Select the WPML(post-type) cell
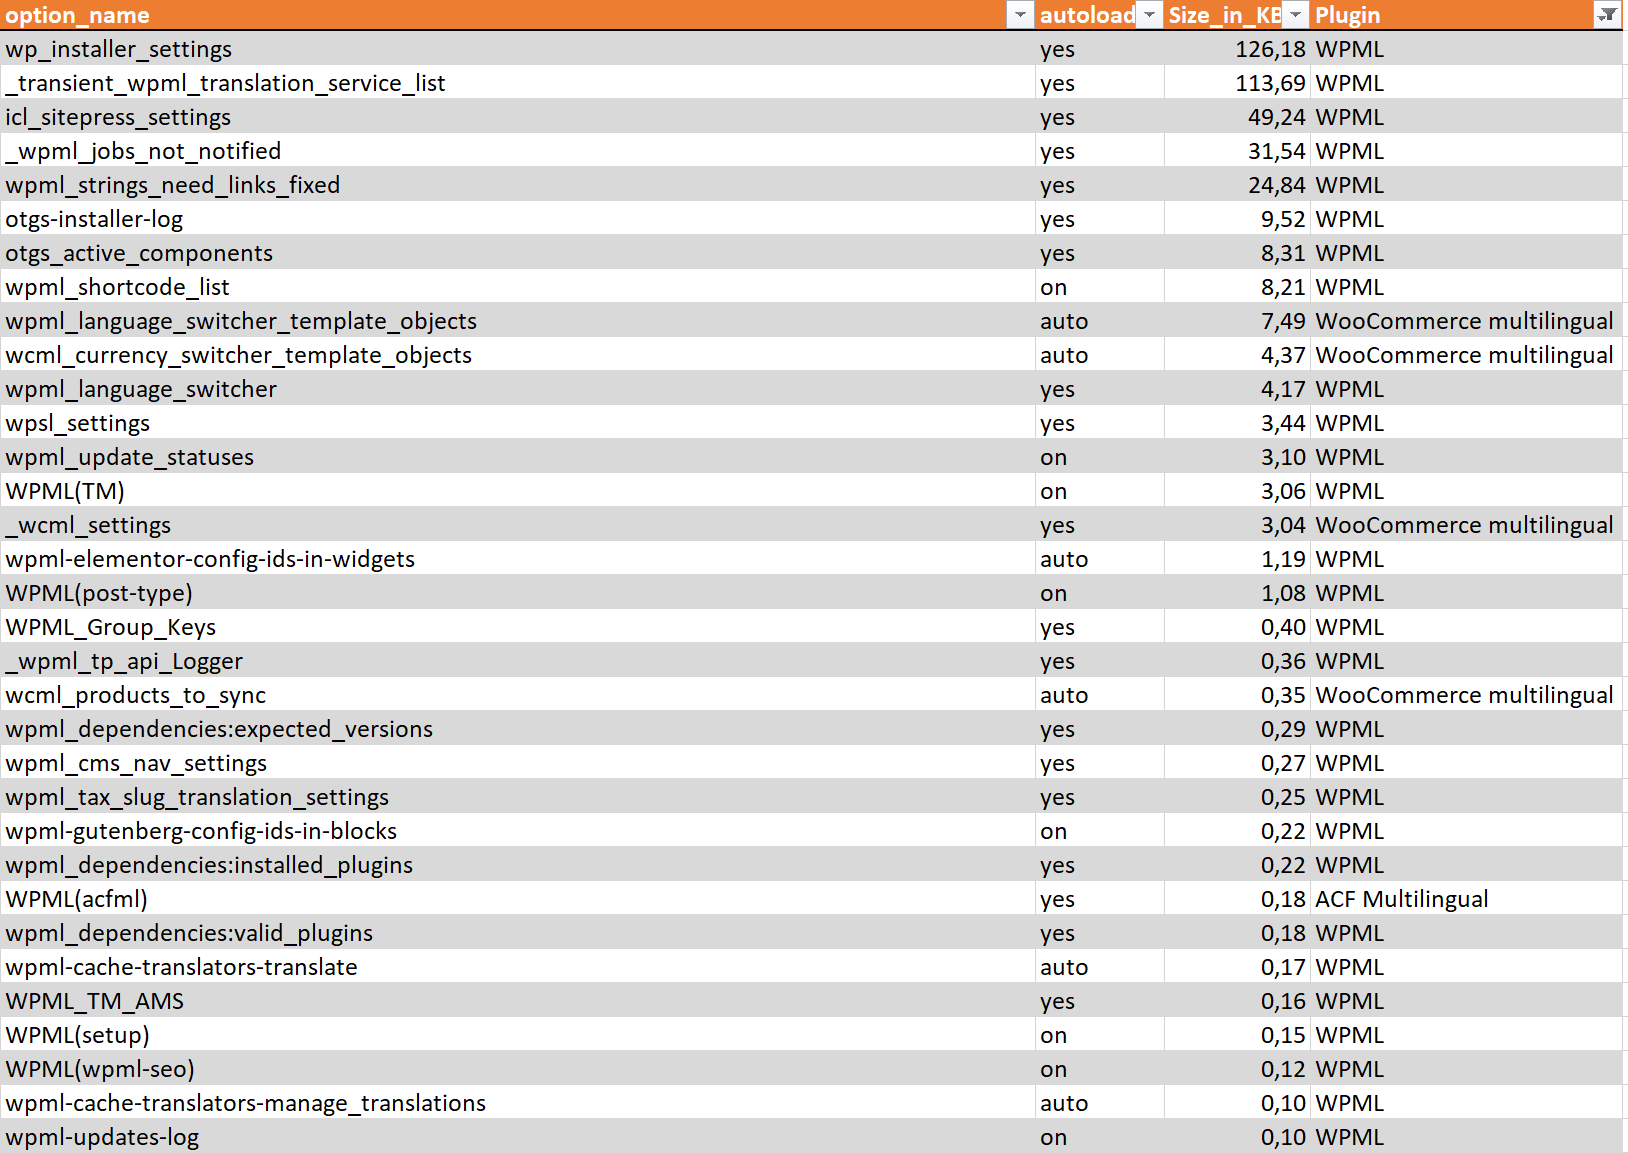 click(x=518, y=593)
